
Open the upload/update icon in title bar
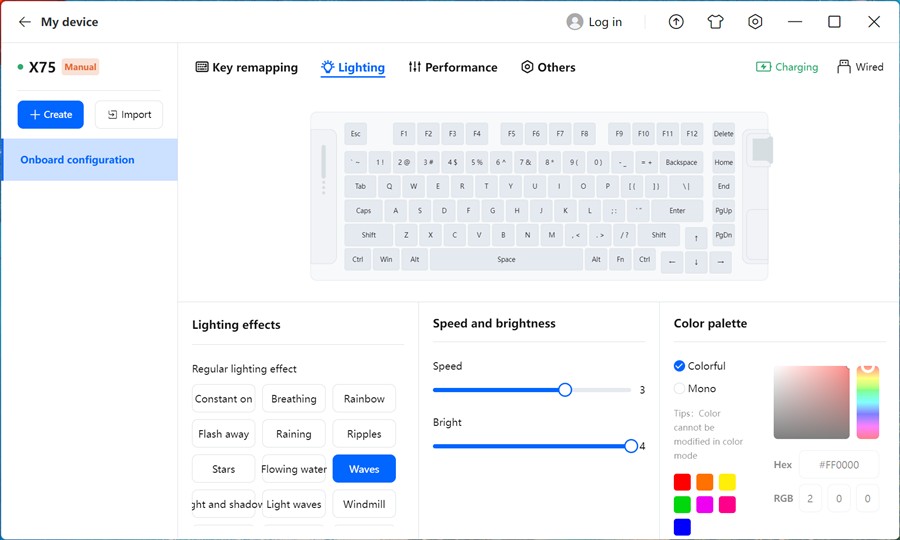coord(676,22)
